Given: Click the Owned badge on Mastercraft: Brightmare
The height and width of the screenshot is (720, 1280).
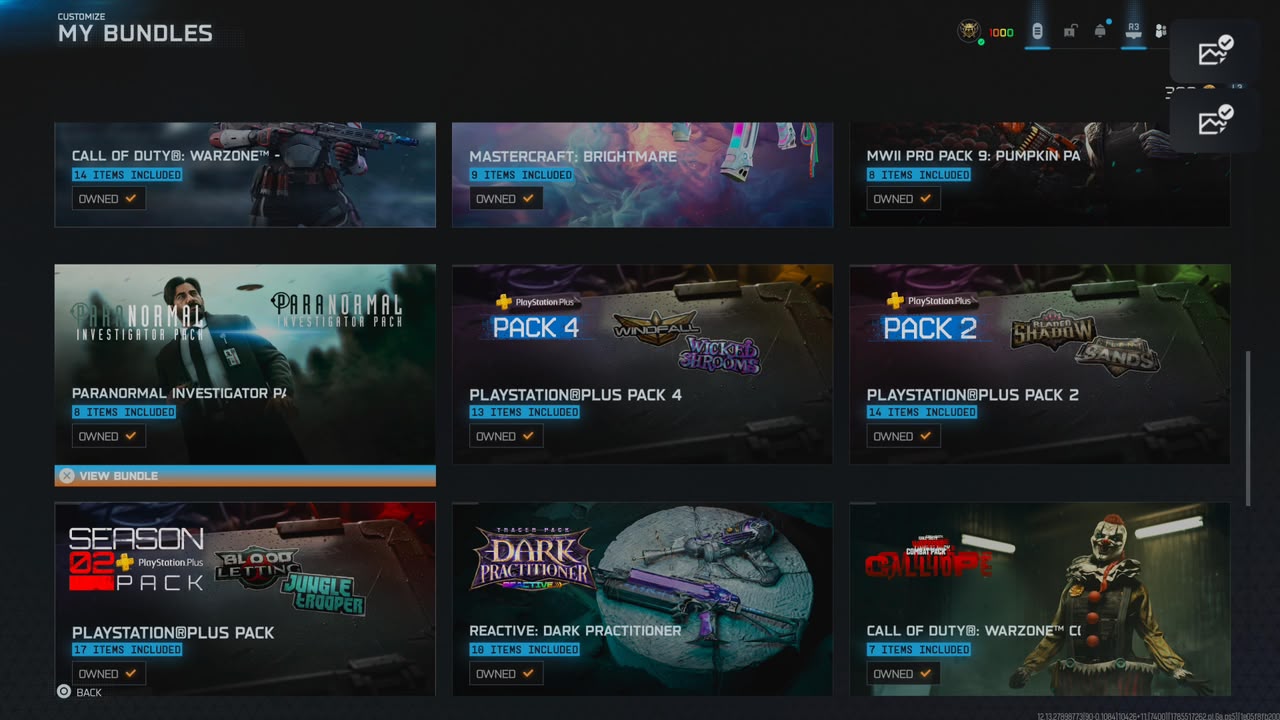Looking at the screenshot, I should 506,199.
